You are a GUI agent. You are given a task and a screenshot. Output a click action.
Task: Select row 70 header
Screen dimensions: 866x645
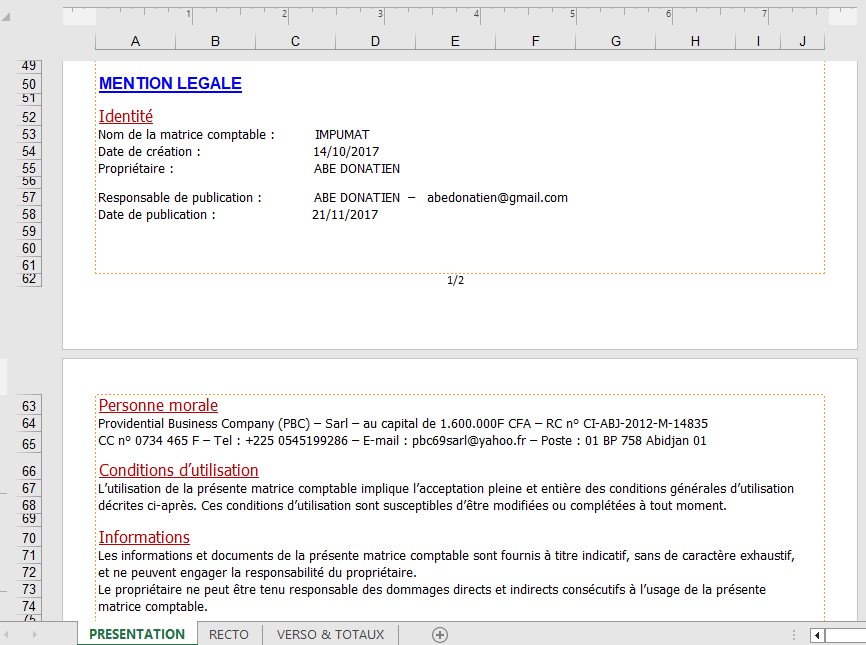click(x=29, y=538)
